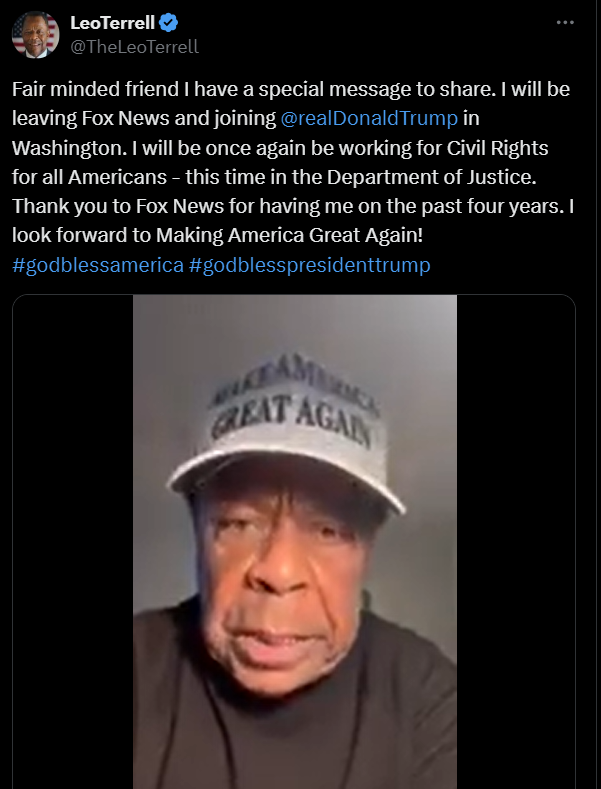
Task: Open LeoTerrell's profile avatar picture
Action: (35, 35)
